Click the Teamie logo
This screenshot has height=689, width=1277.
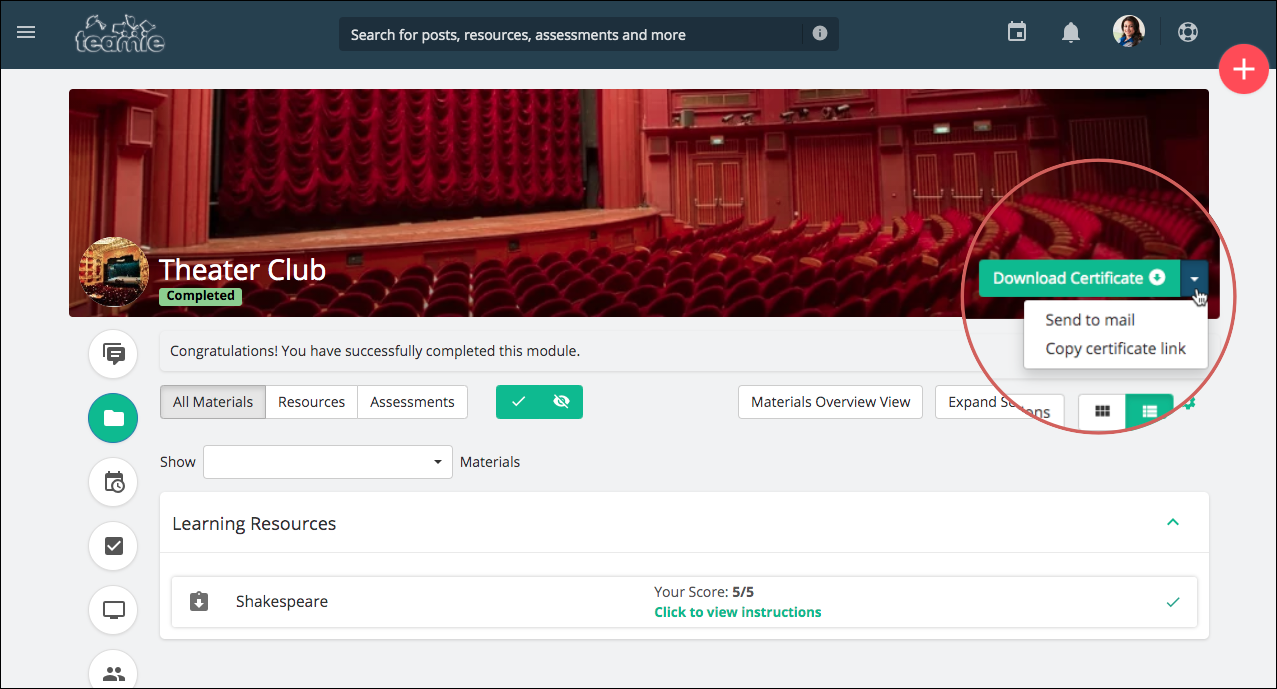[x=119, y=33]
